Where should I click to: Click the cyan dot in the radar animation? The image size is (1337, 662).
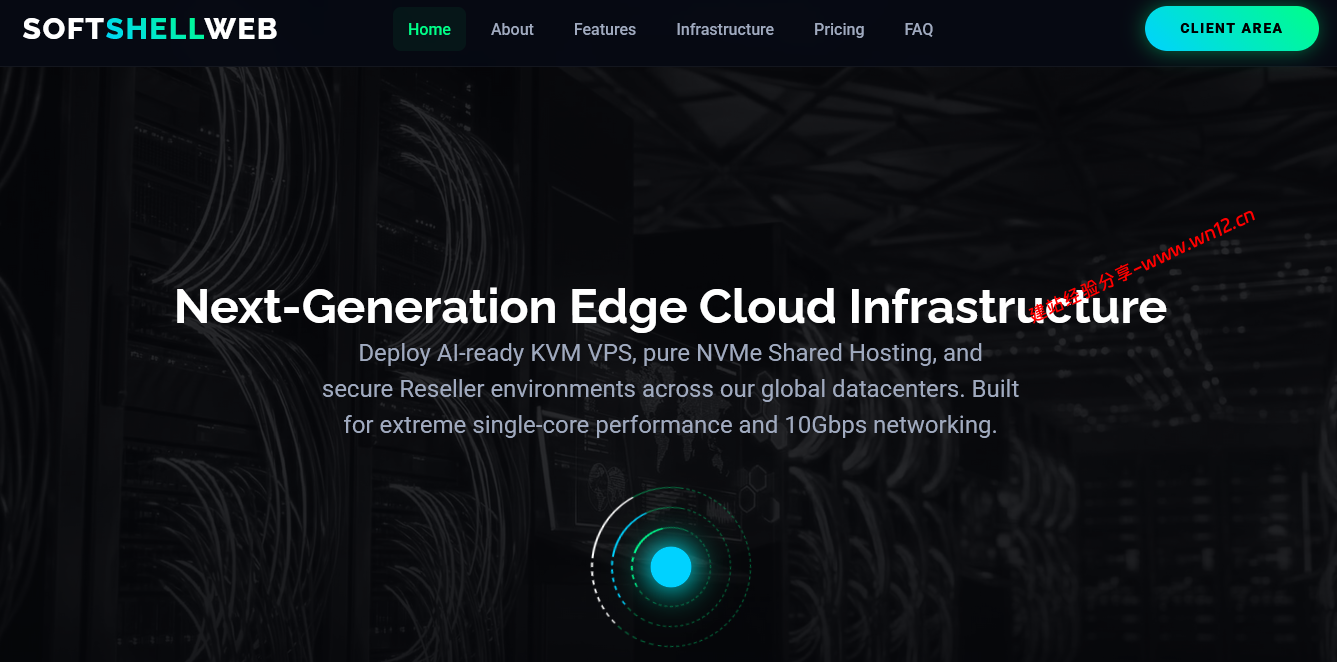[x=671, y=567]
